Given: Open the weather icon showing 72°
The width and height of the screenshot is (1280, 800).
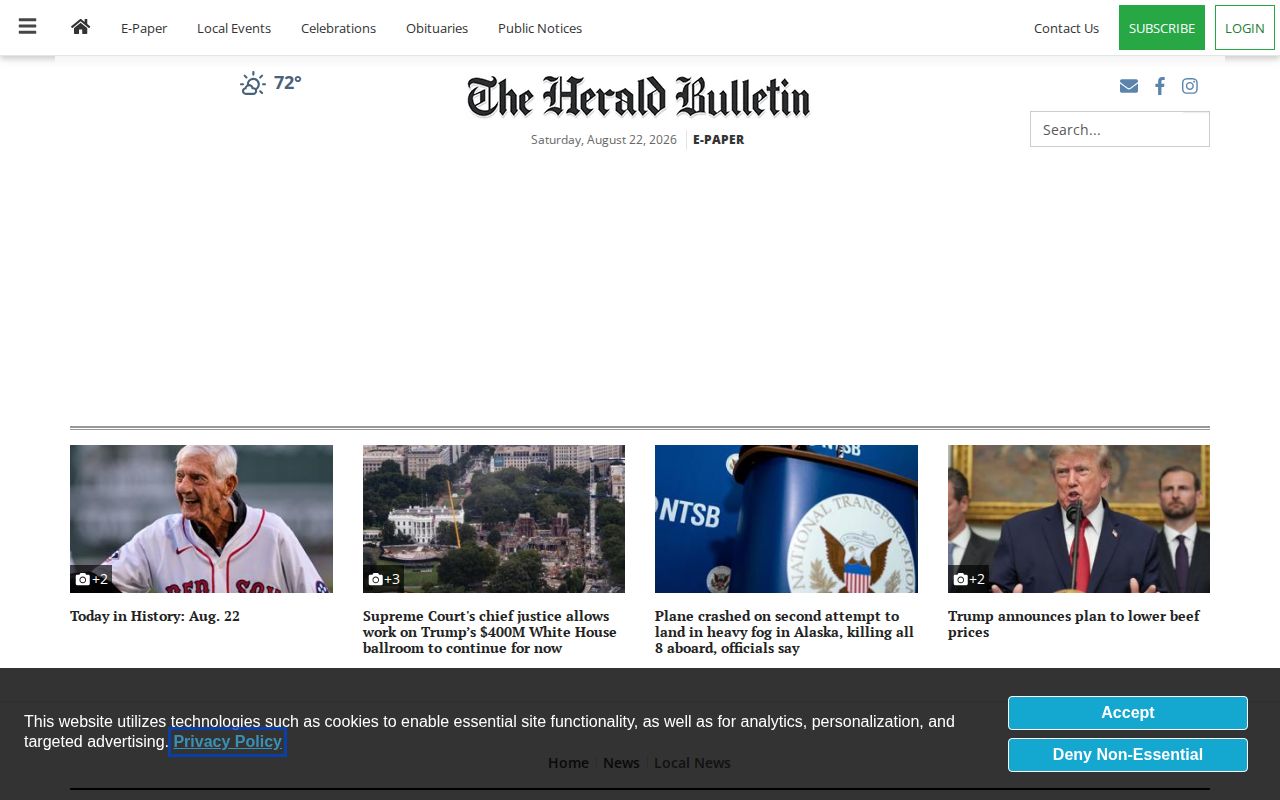Looking at the screenshot, I should [x=253, y=84].
